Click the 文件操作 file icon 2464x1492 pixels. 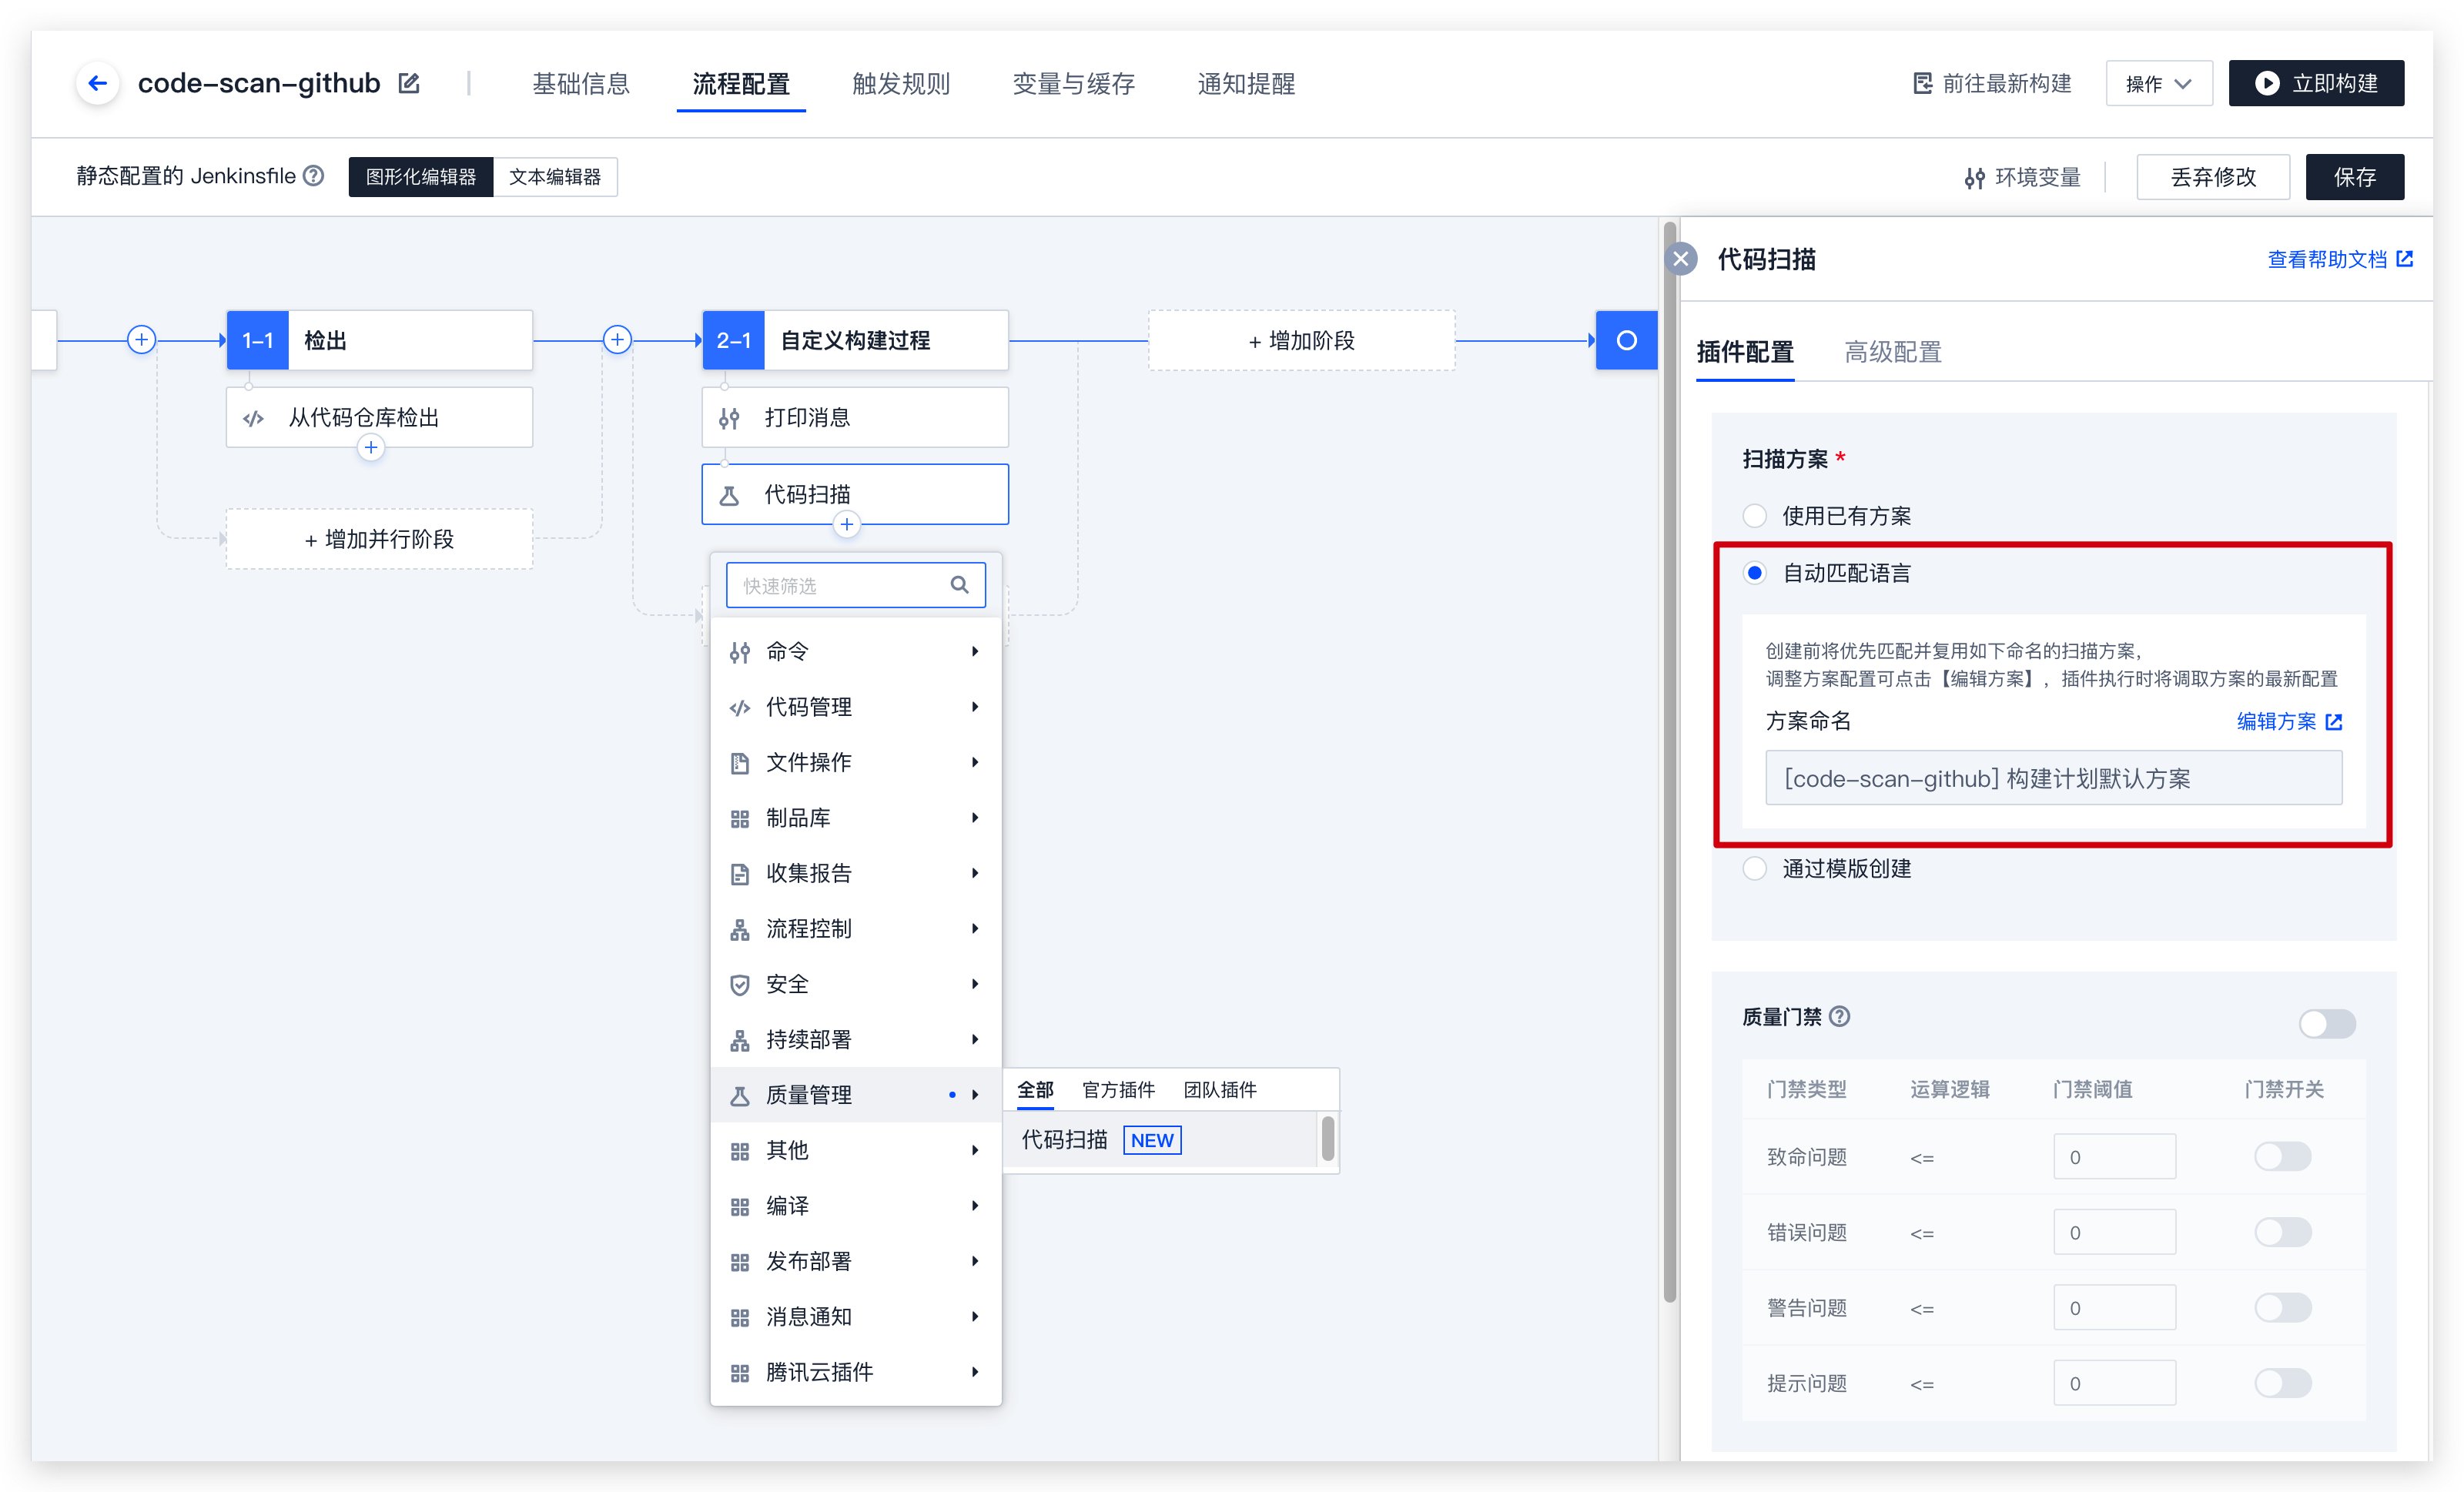(x=740, y=763)
